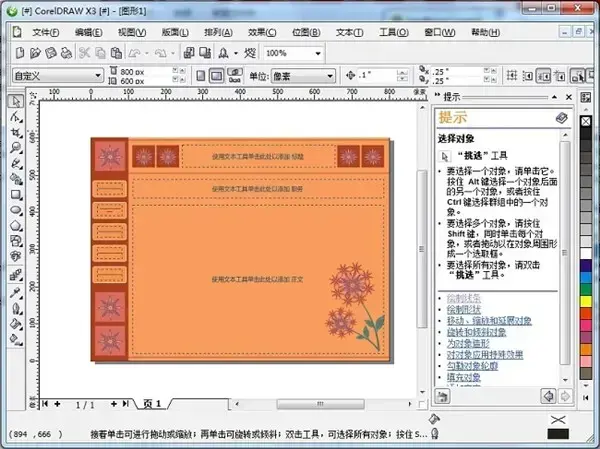The image size is (600, 449).
Task: Toggle landscape page orientation button
Action: (216, 76)
